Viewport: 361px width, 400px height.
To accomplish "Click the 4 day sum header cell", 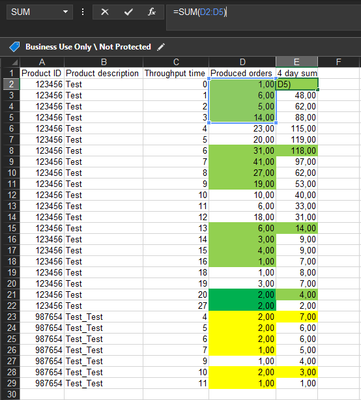I will pyautogui.click(x=297, y=73).
